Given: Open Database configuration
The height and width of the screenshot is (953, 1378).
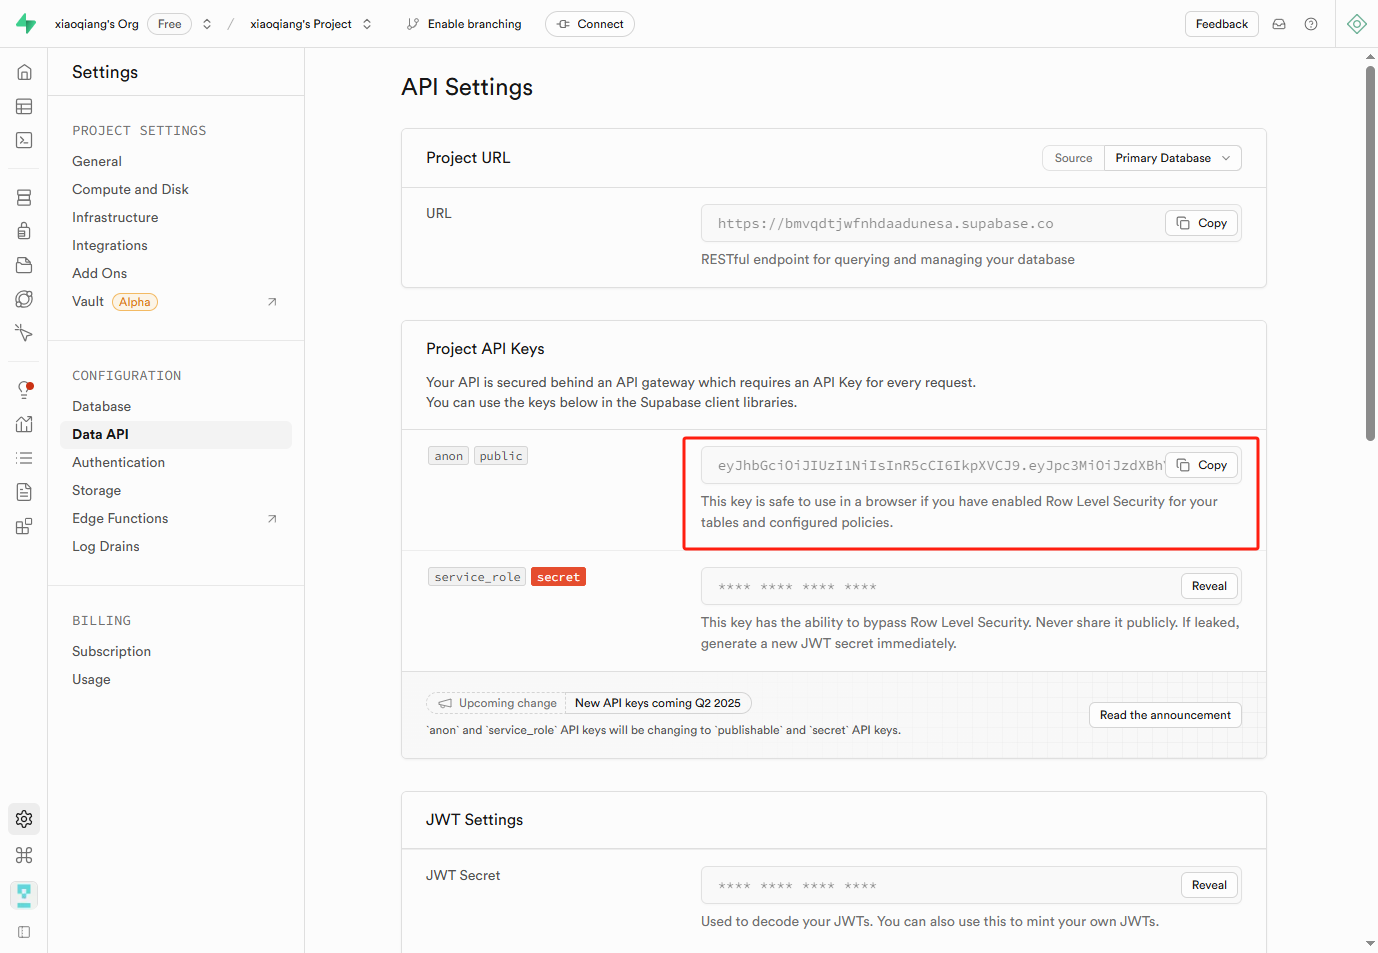Looking at the screenshot, I should [102, 406].
